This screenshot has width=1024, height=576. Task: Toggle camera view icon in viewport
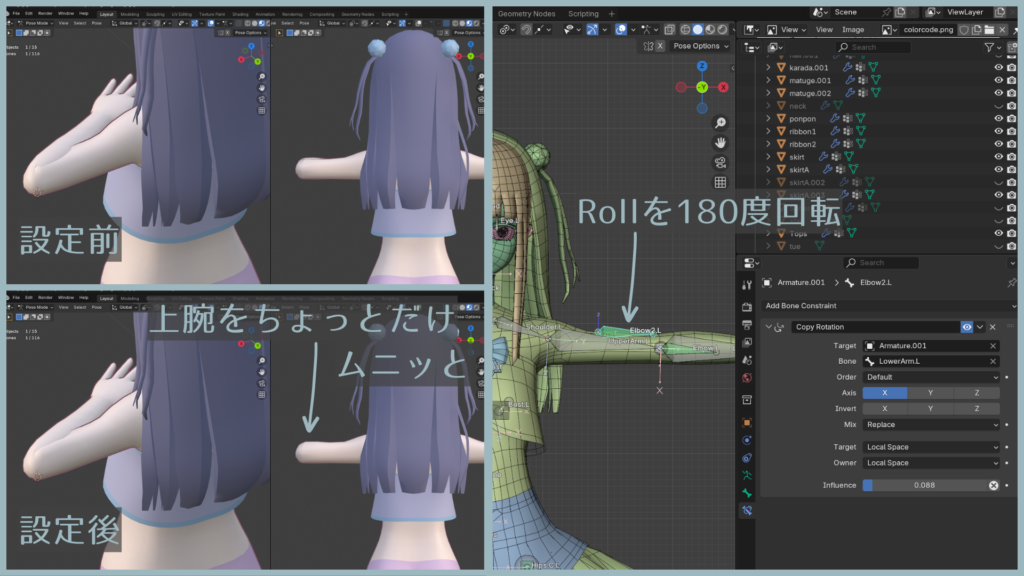720,162
